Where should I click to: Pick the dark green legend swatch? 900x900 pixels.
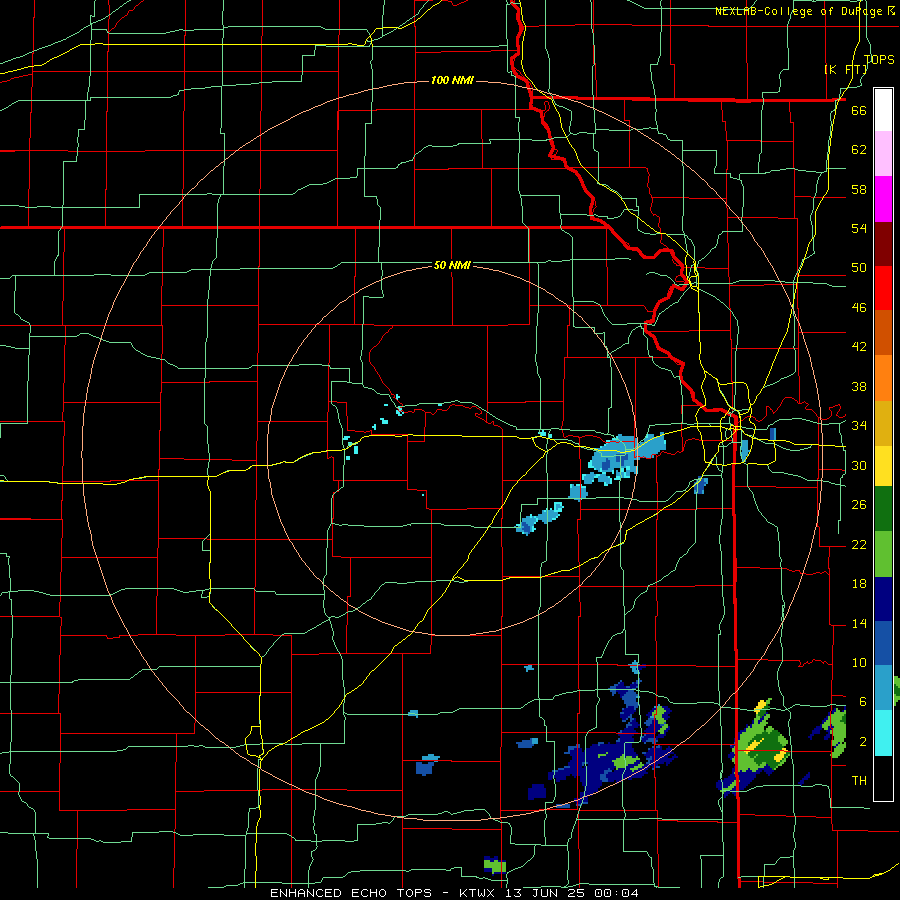click(x=883, y=509)
